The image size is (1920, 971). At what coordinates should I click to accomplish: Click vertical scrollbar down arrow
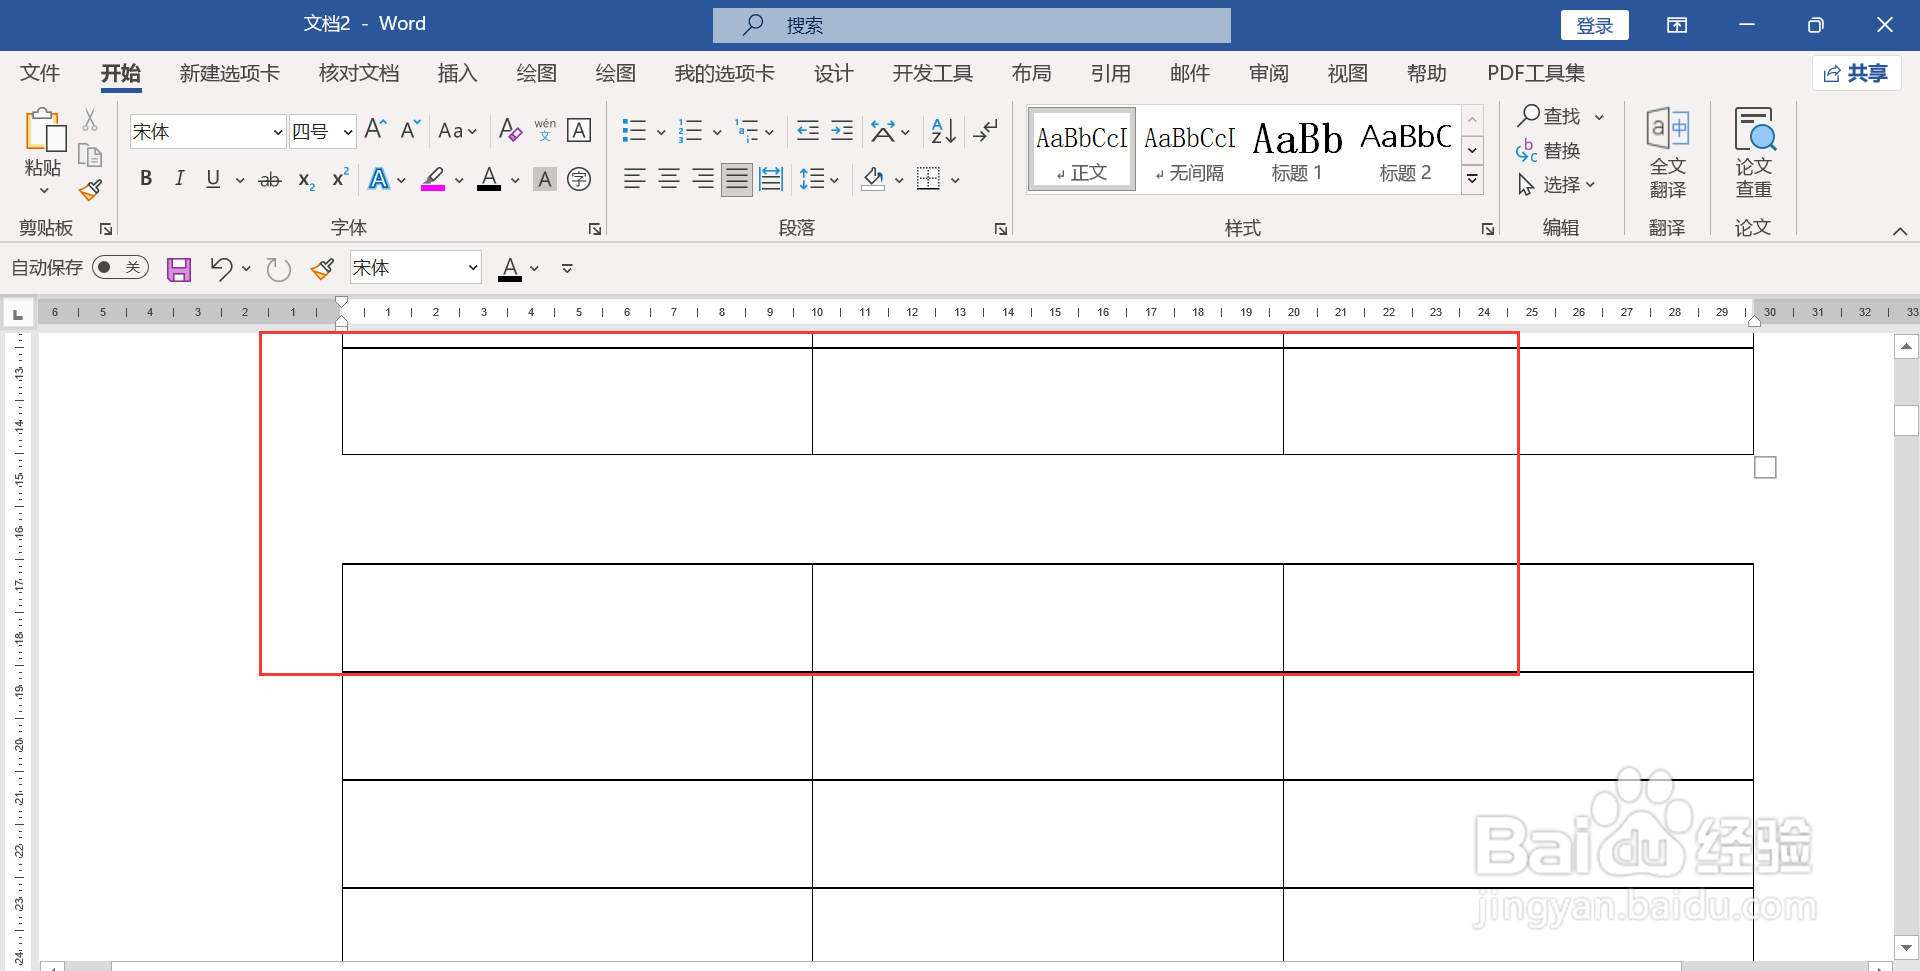point(1906,947)
